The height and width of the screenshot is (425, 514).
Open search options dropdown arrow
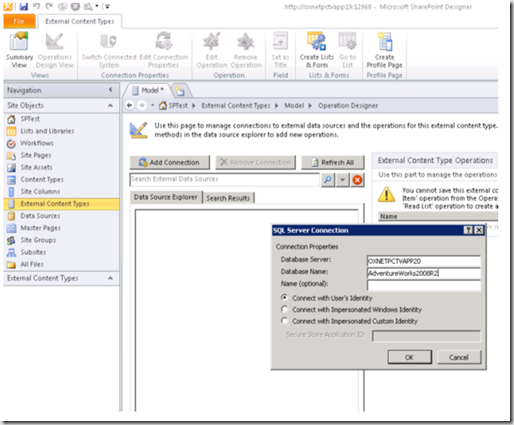[342, 180]
